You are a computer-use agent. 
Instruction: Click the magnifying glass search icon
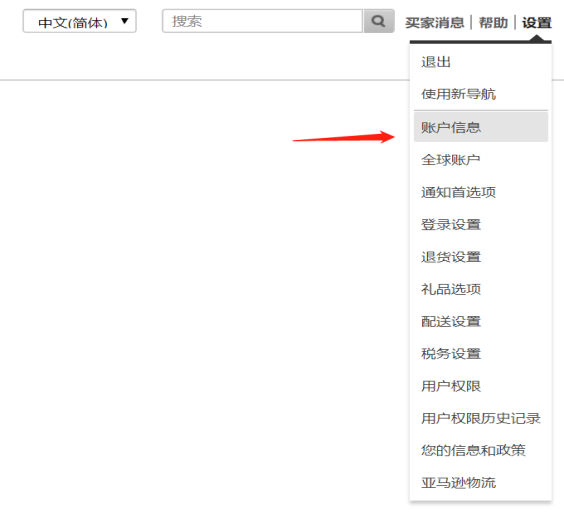coord(379,21)
